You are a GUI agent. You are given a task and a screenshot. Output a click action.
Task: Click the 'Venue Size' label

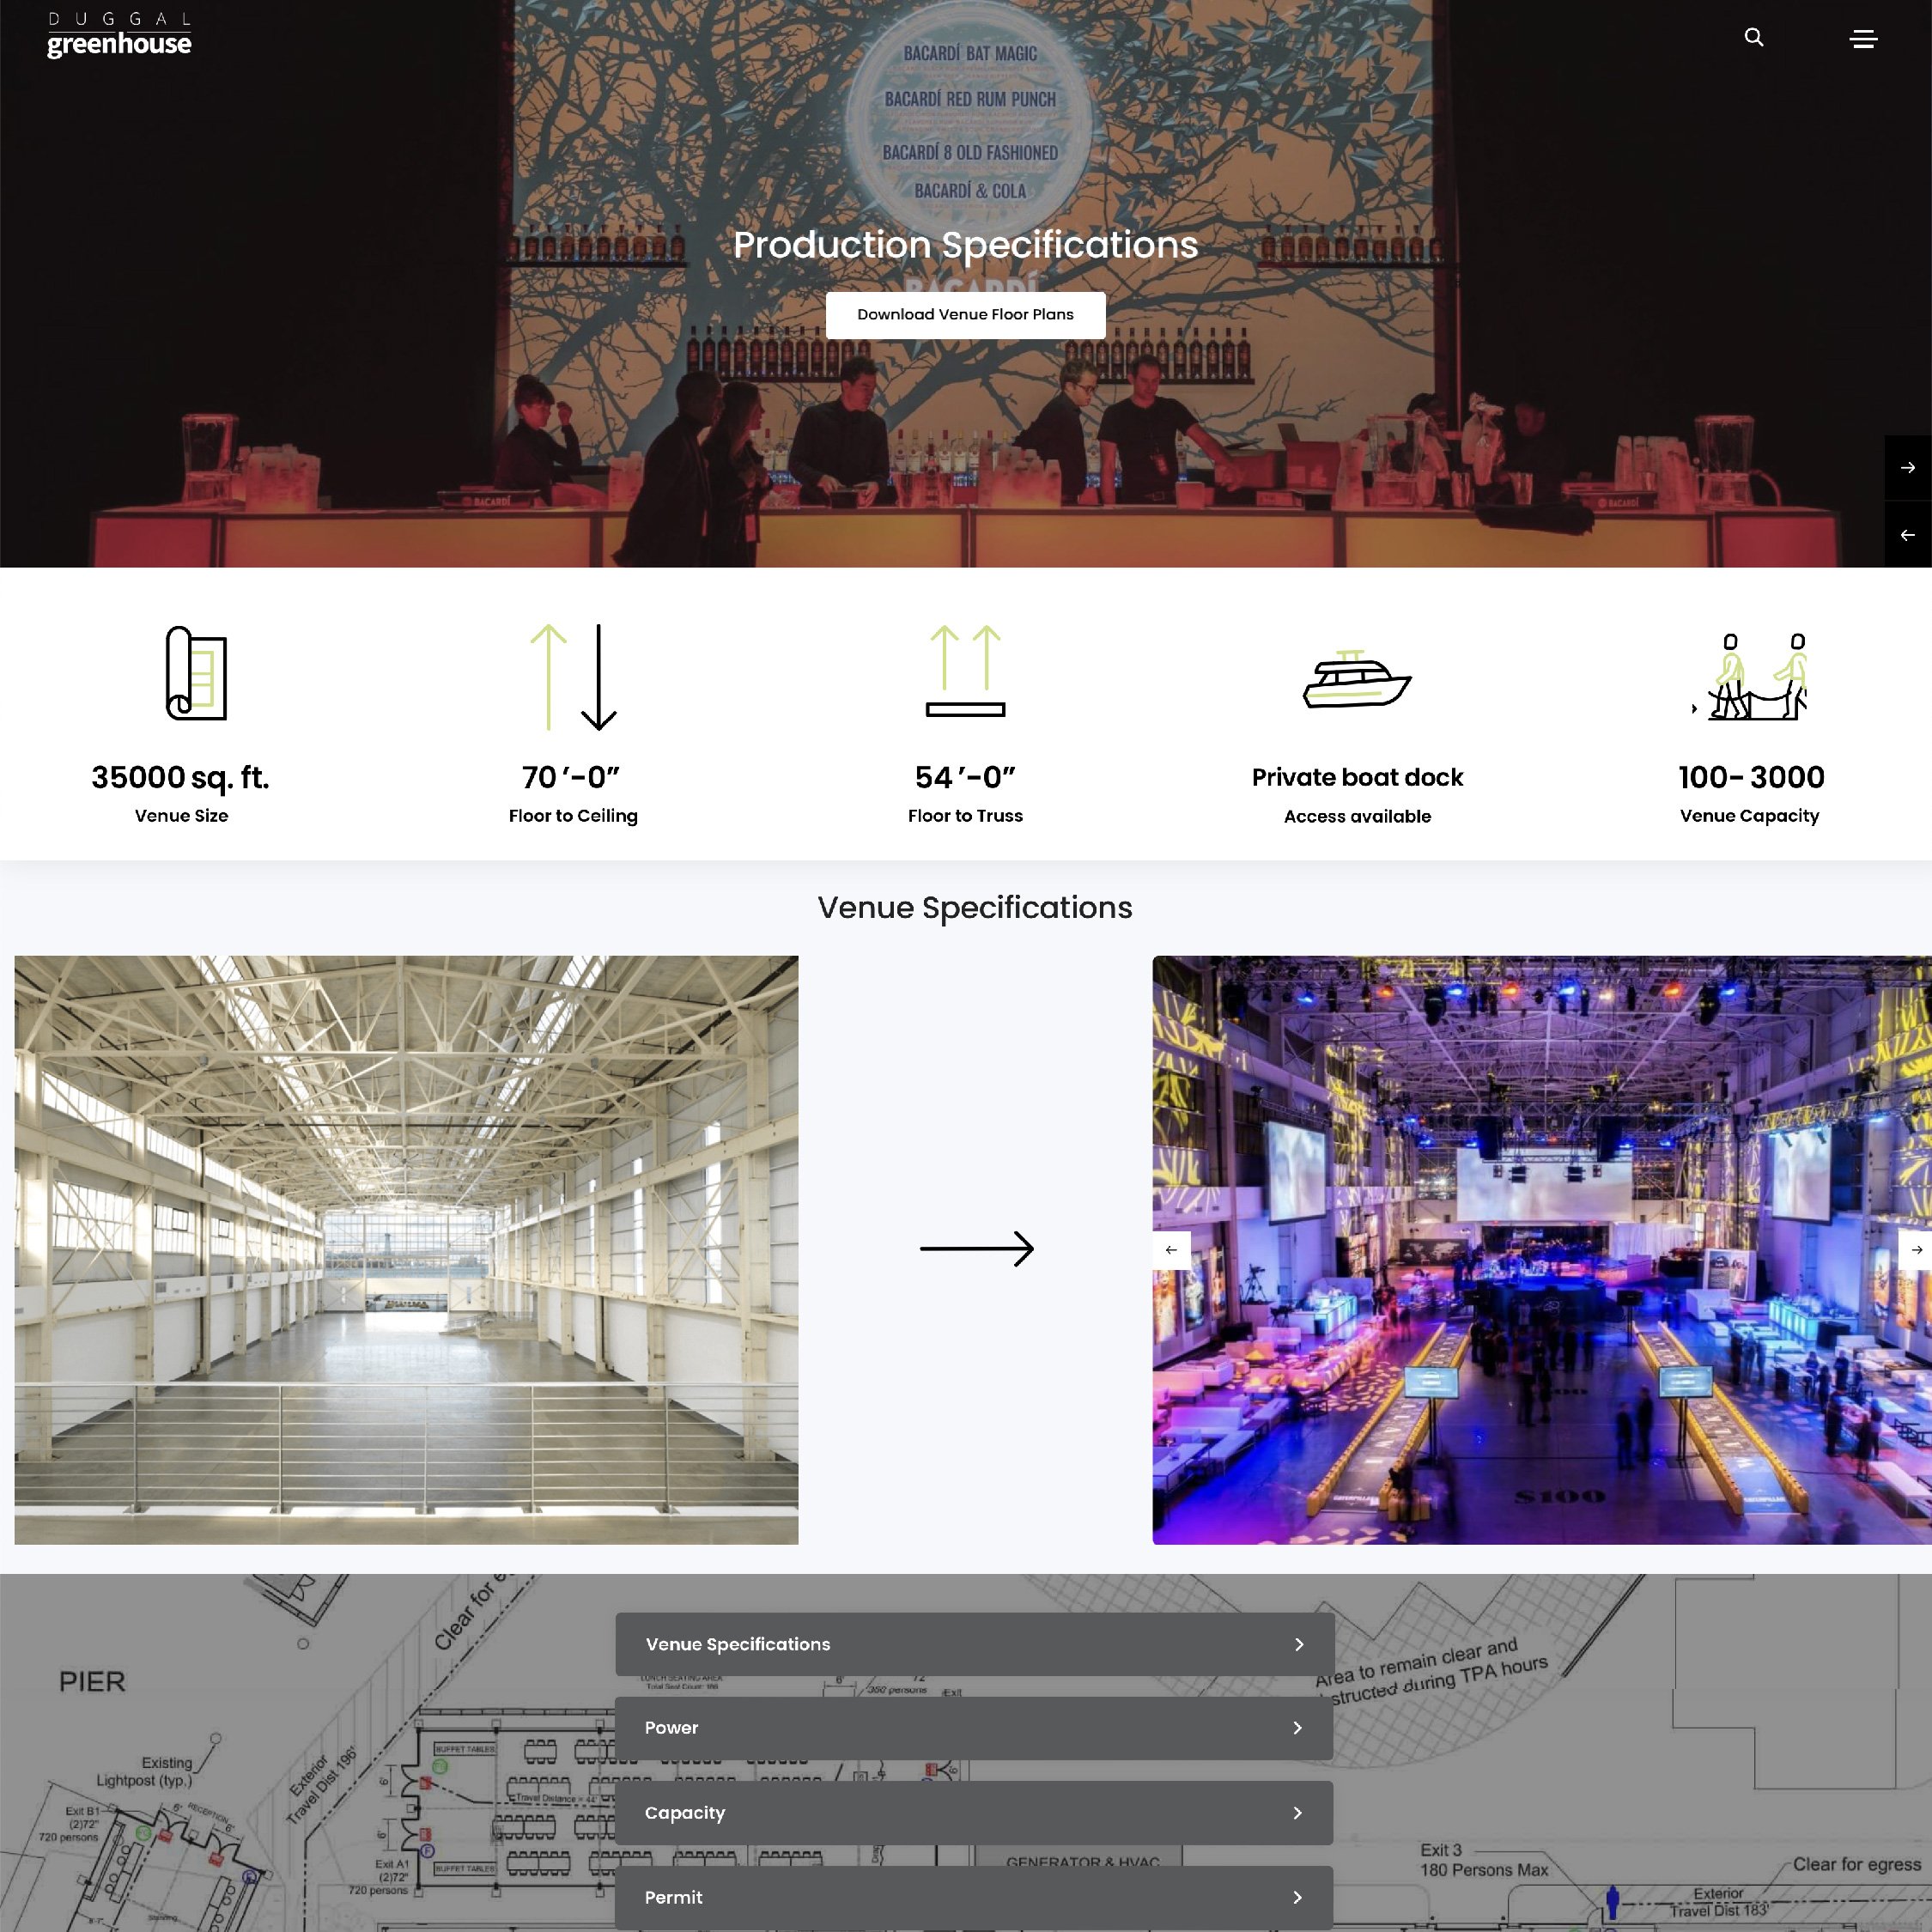[x=181, y=816]
